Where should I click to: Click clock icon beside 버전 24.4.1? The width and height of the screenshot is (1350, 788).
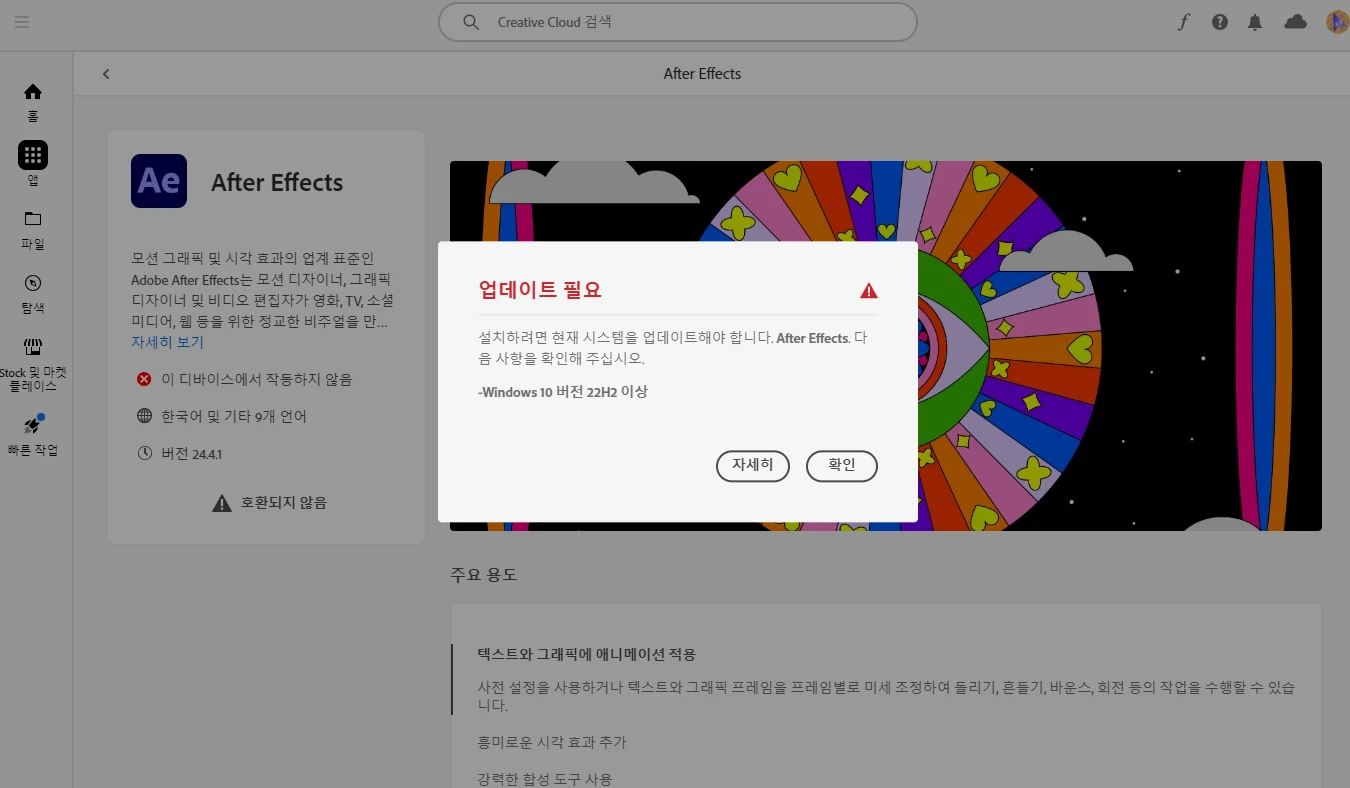click(x=144, y=453)
